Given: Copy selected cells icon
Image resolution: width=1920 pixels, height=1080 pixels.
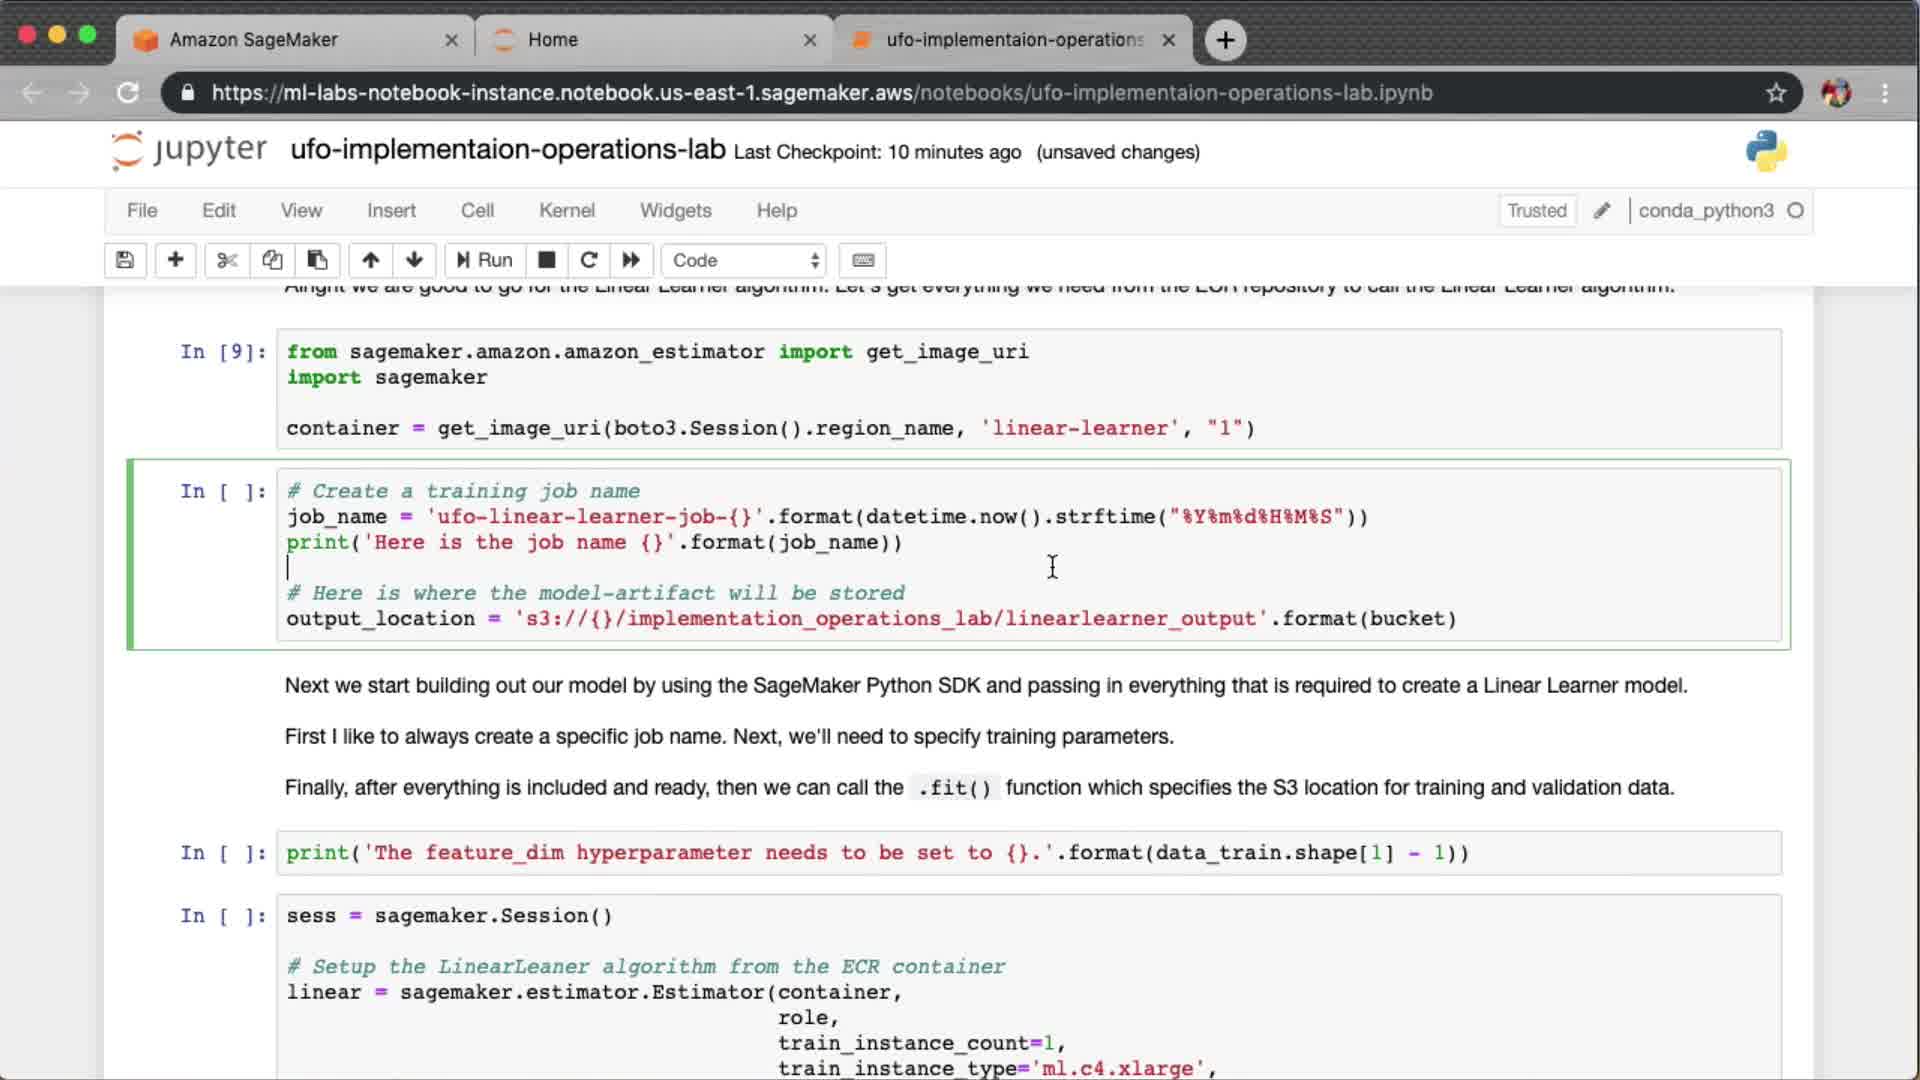Looking at the screenshot, I should 272,260.
